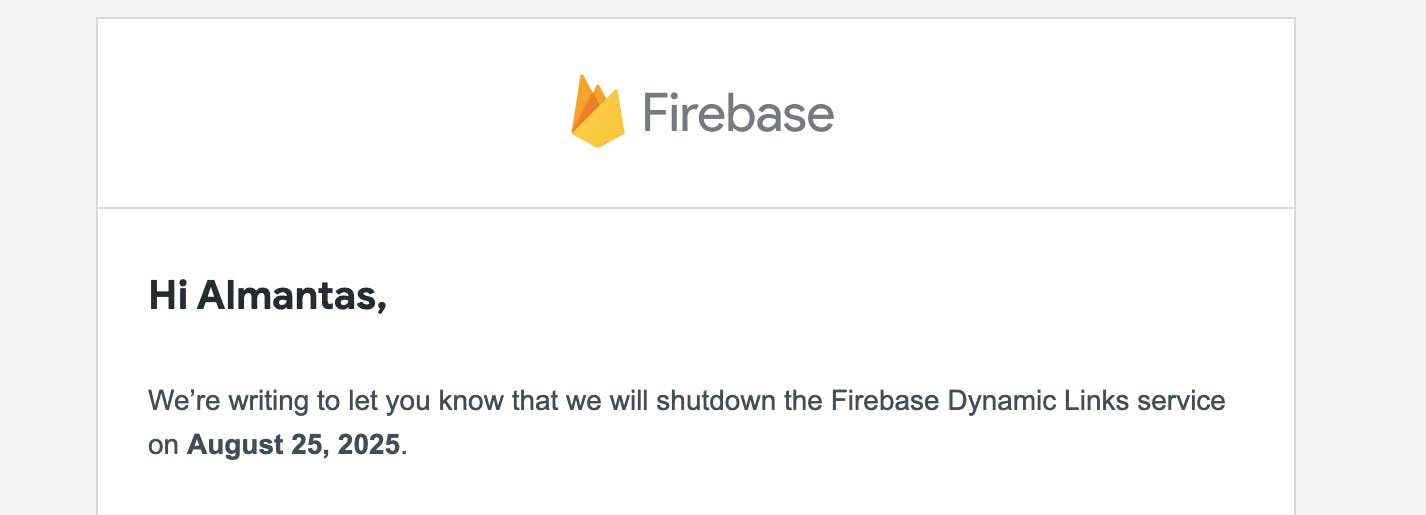The width and height of the screenshot is (1426, 515).
Task: Select the "Hi Almantas," greeting heading
Action: coord(268,296)
